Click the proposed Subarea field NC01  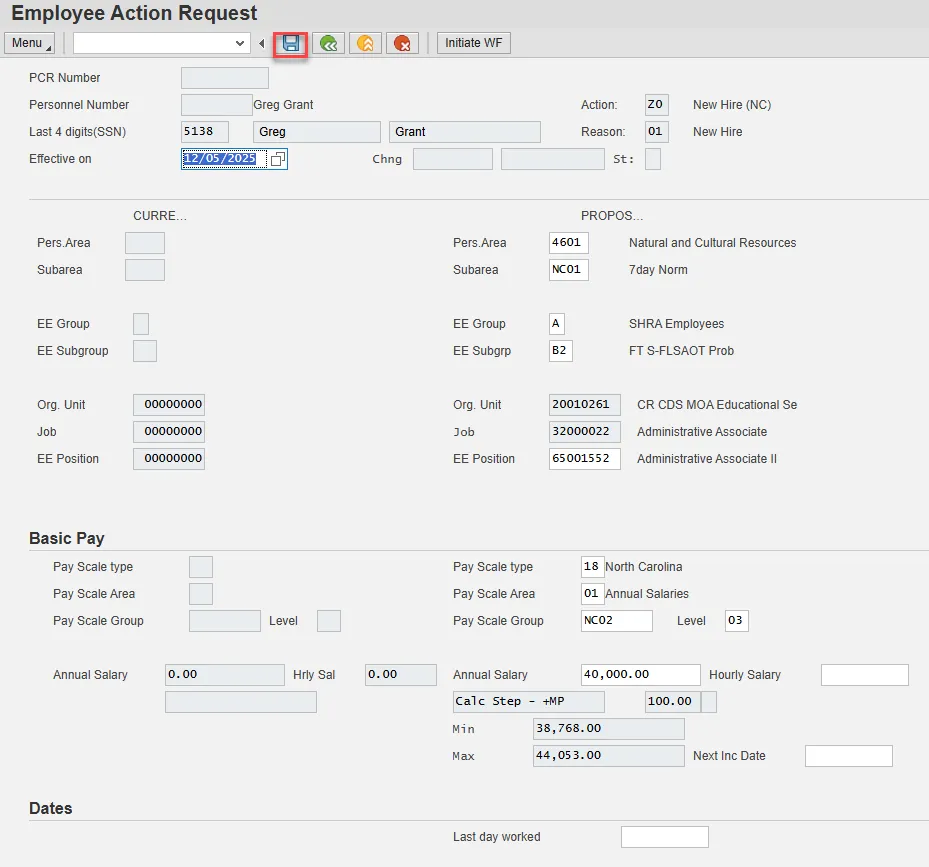click(568, 270)
